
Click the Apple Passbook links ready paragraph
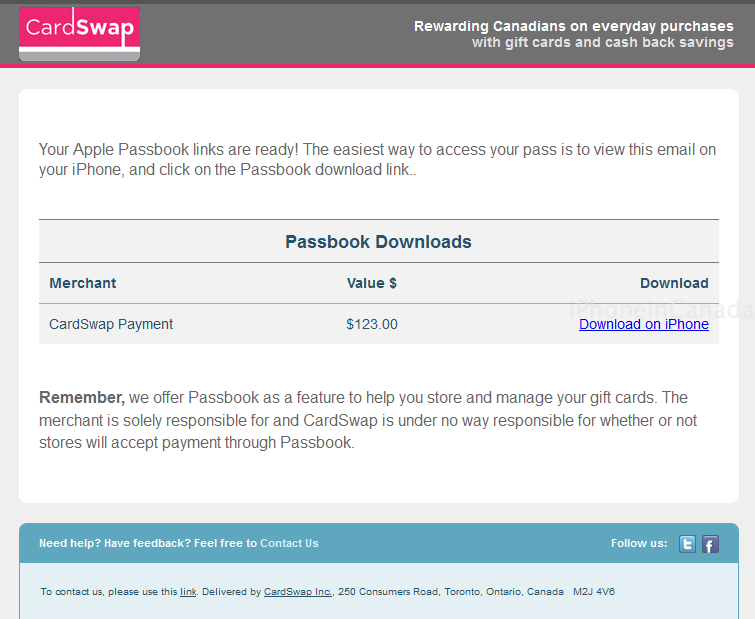click(378, 159)
